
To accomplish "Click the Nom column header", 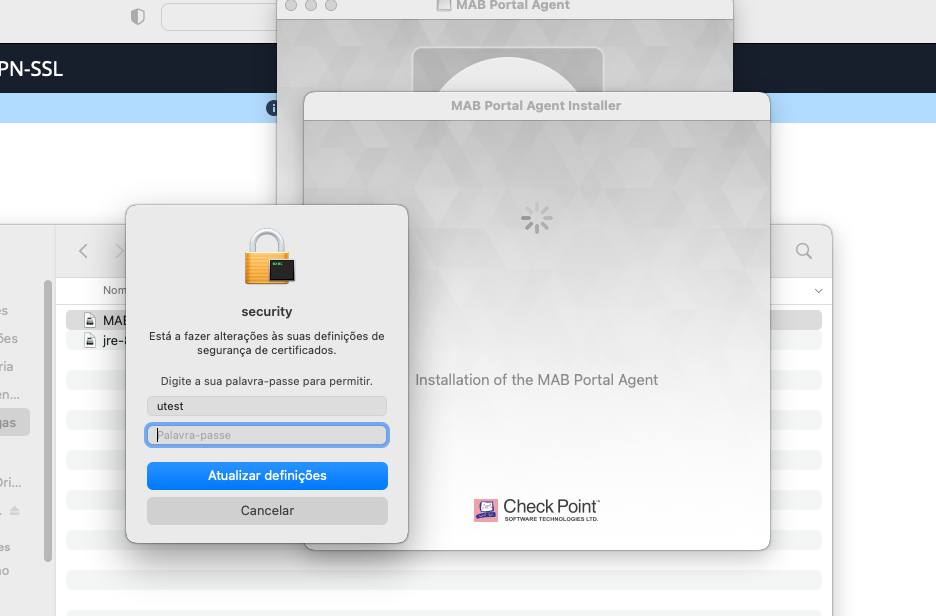I will pyautogui.click(x=115, y=290).
